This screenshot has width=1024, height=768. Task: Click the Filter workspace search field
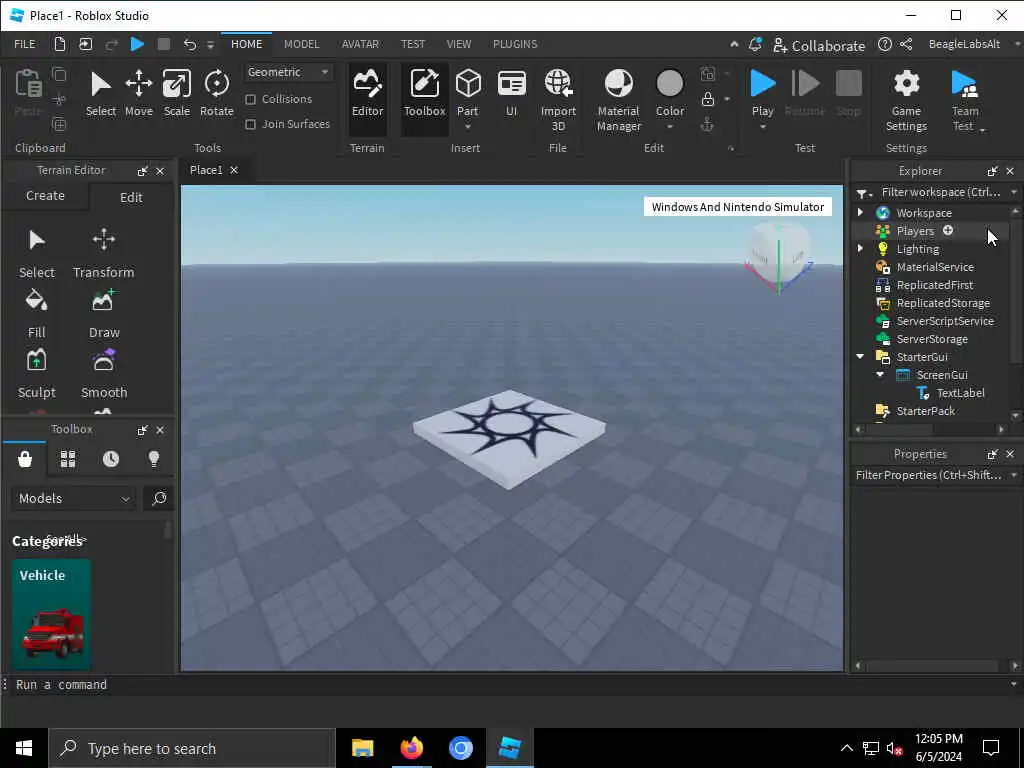(940, 192)
